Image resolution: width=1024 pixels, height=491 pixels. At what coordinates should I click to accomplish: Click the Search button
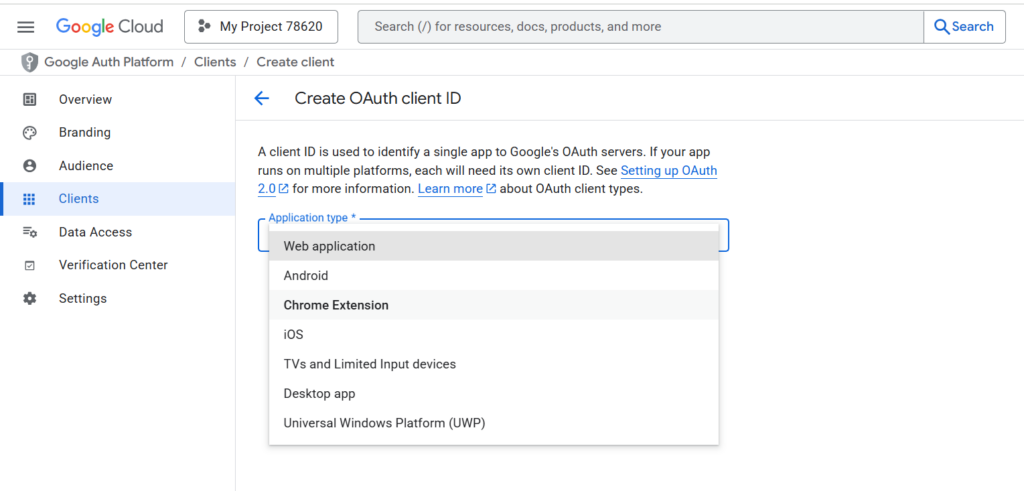tap(964, 27)
